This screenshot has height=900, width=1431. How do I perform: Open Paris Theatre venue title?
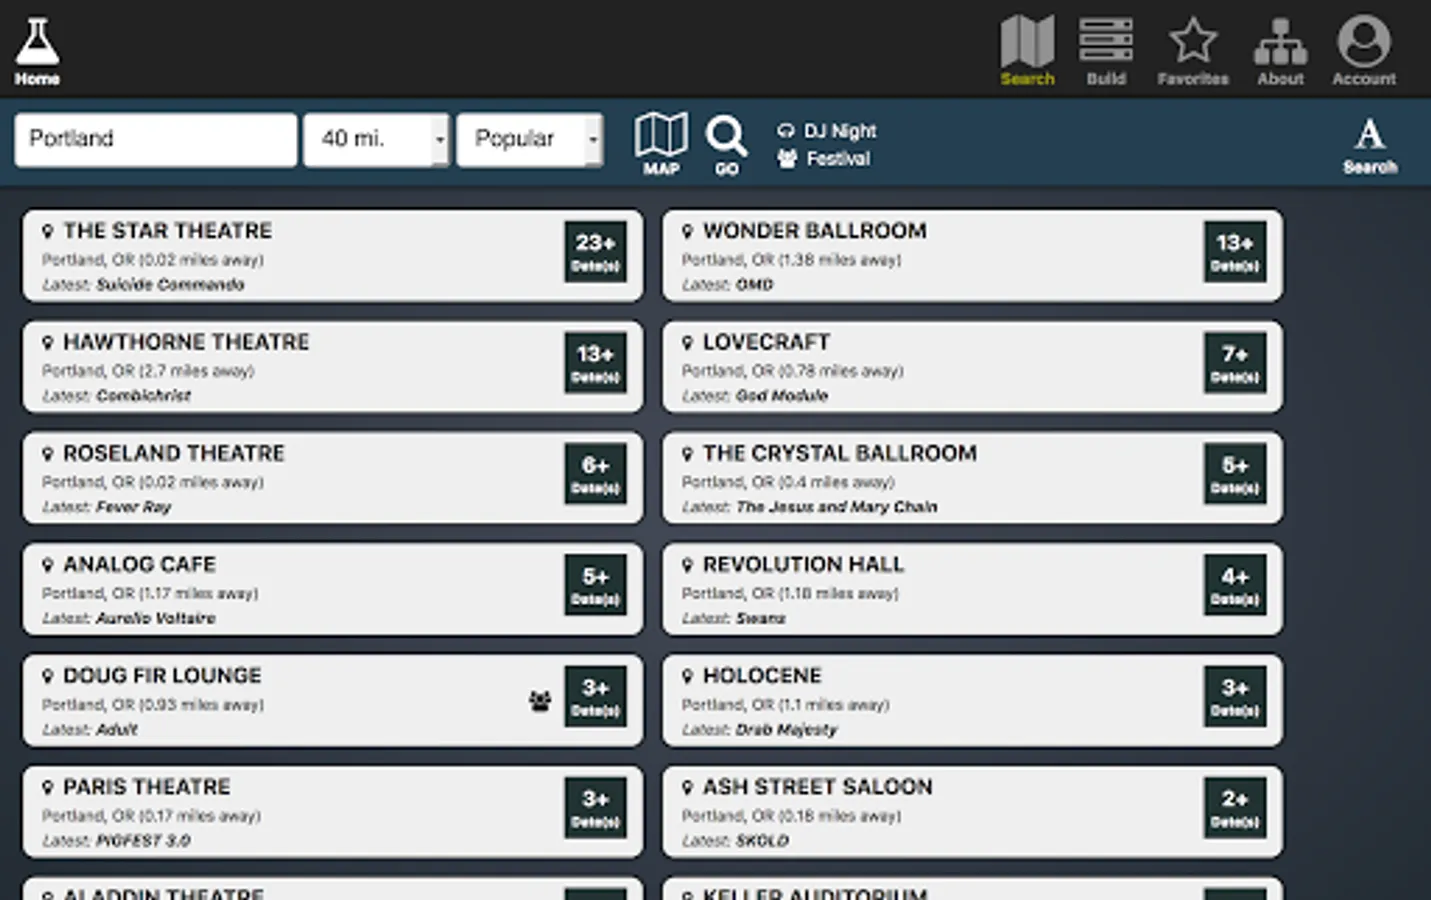pos(147,786)
